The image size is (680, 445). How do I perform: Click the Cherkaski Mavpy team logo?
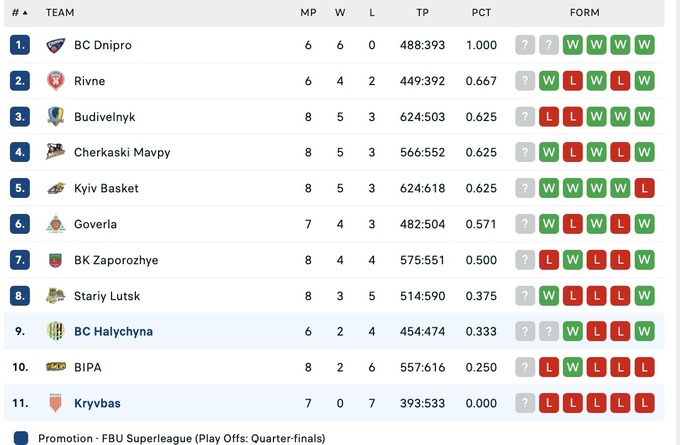pos(55,153)
